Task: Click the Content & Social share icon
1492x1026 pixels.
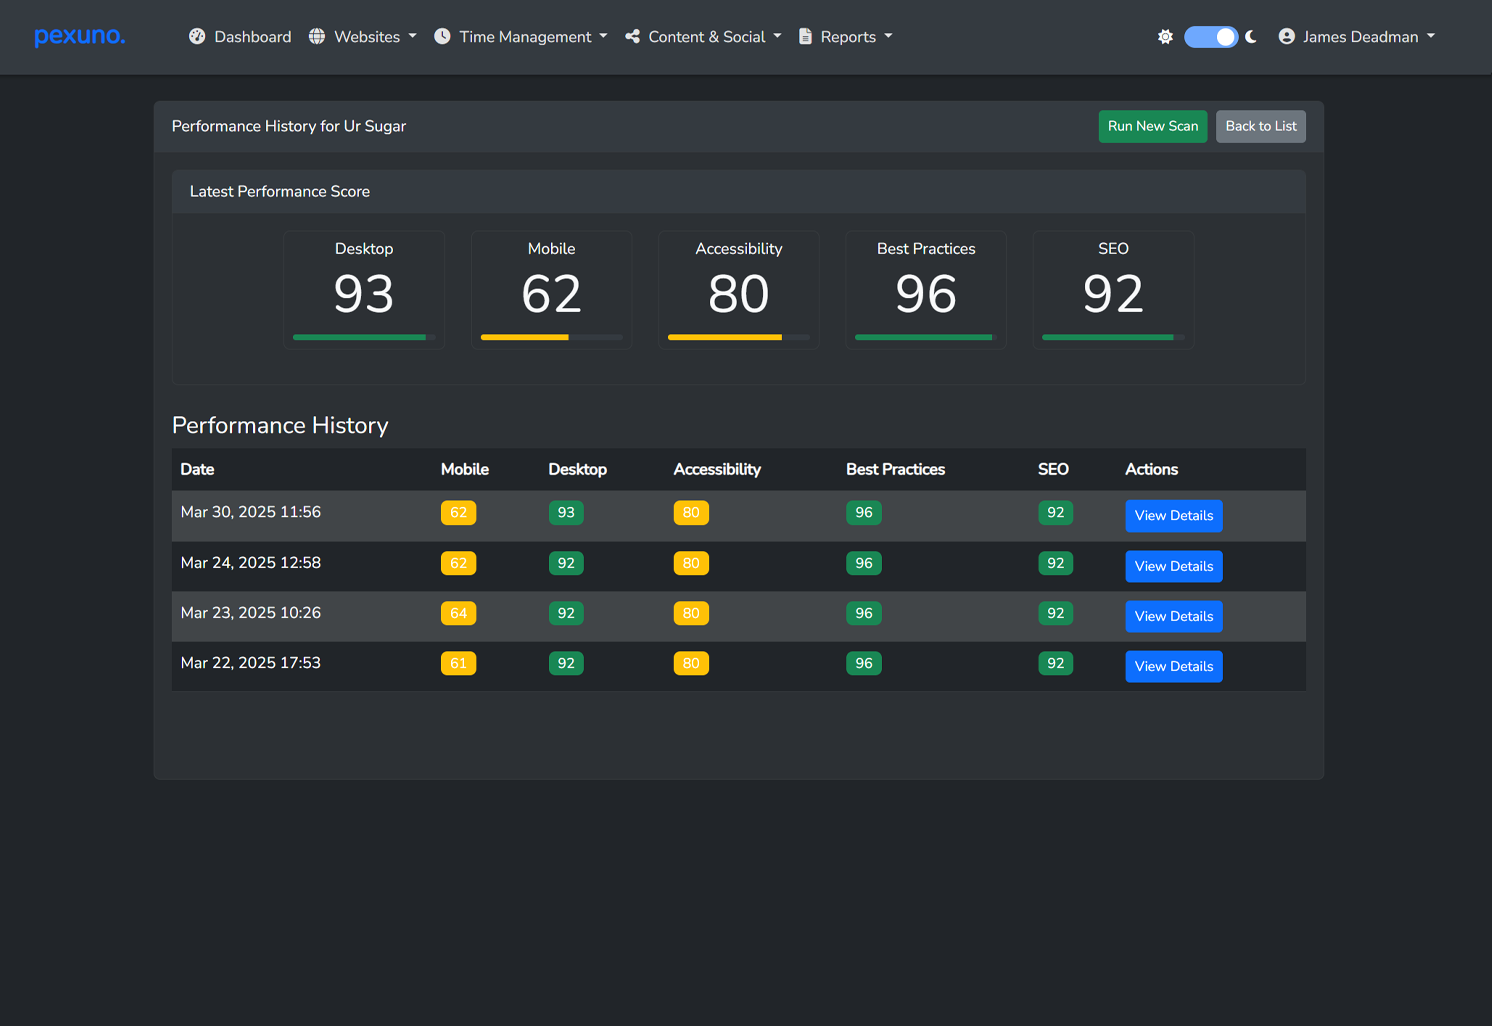Action: [632, 37]
